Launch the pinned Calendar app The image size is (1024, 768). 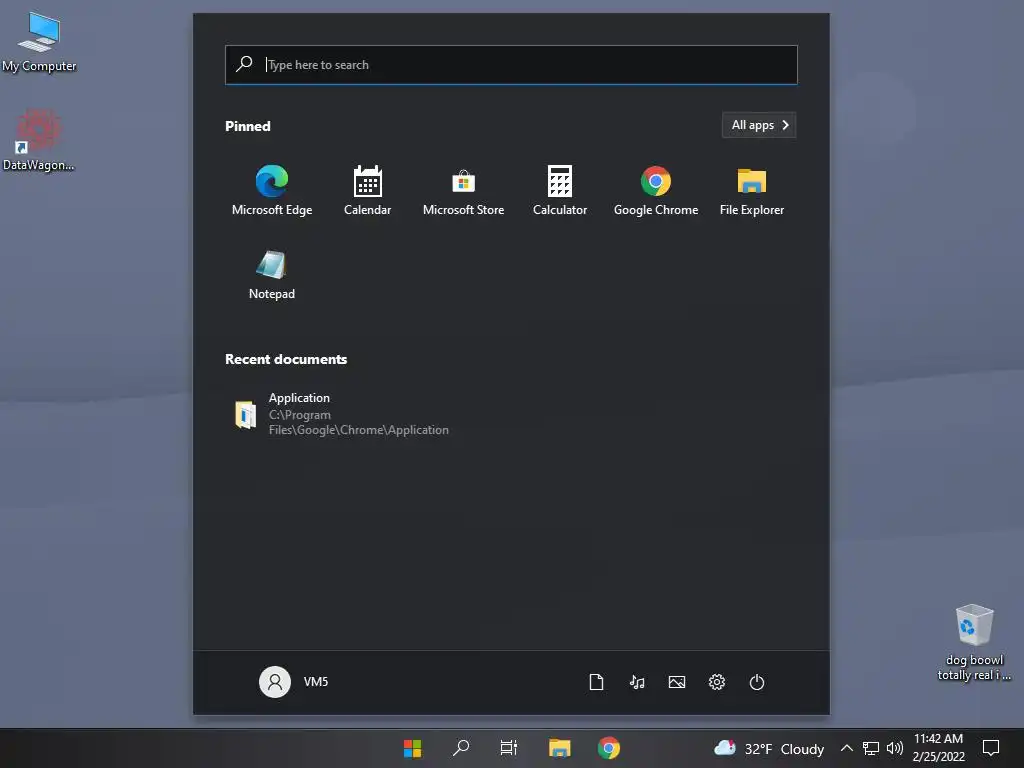click(368, 190)
